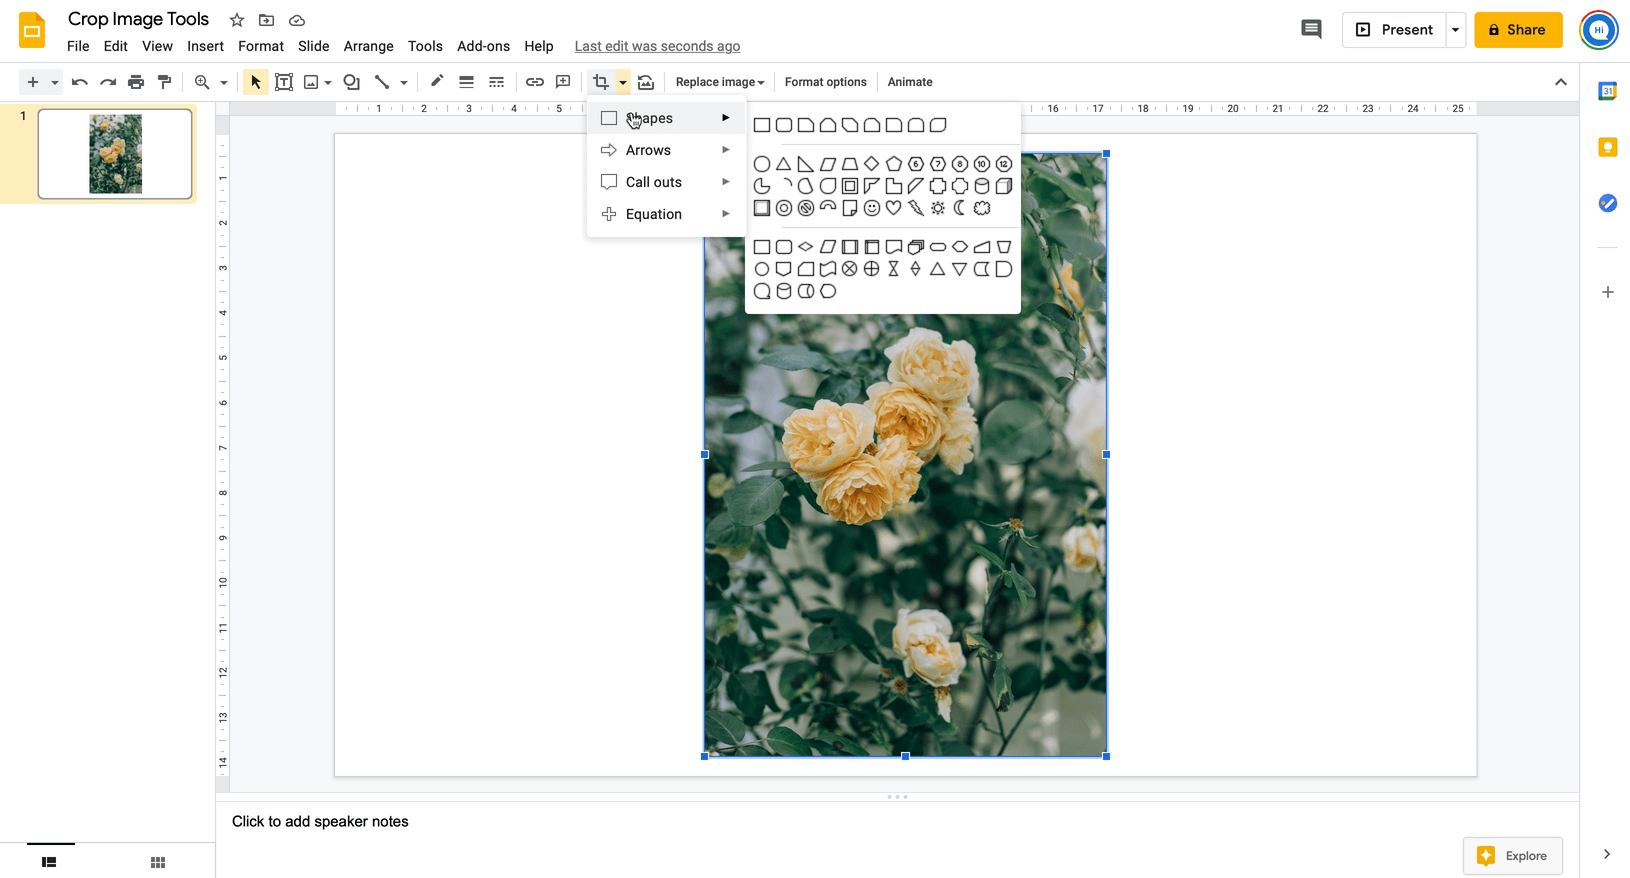Expand the Equation submenu
This screenshot has height=878, width=1630.
coord(666,214)
